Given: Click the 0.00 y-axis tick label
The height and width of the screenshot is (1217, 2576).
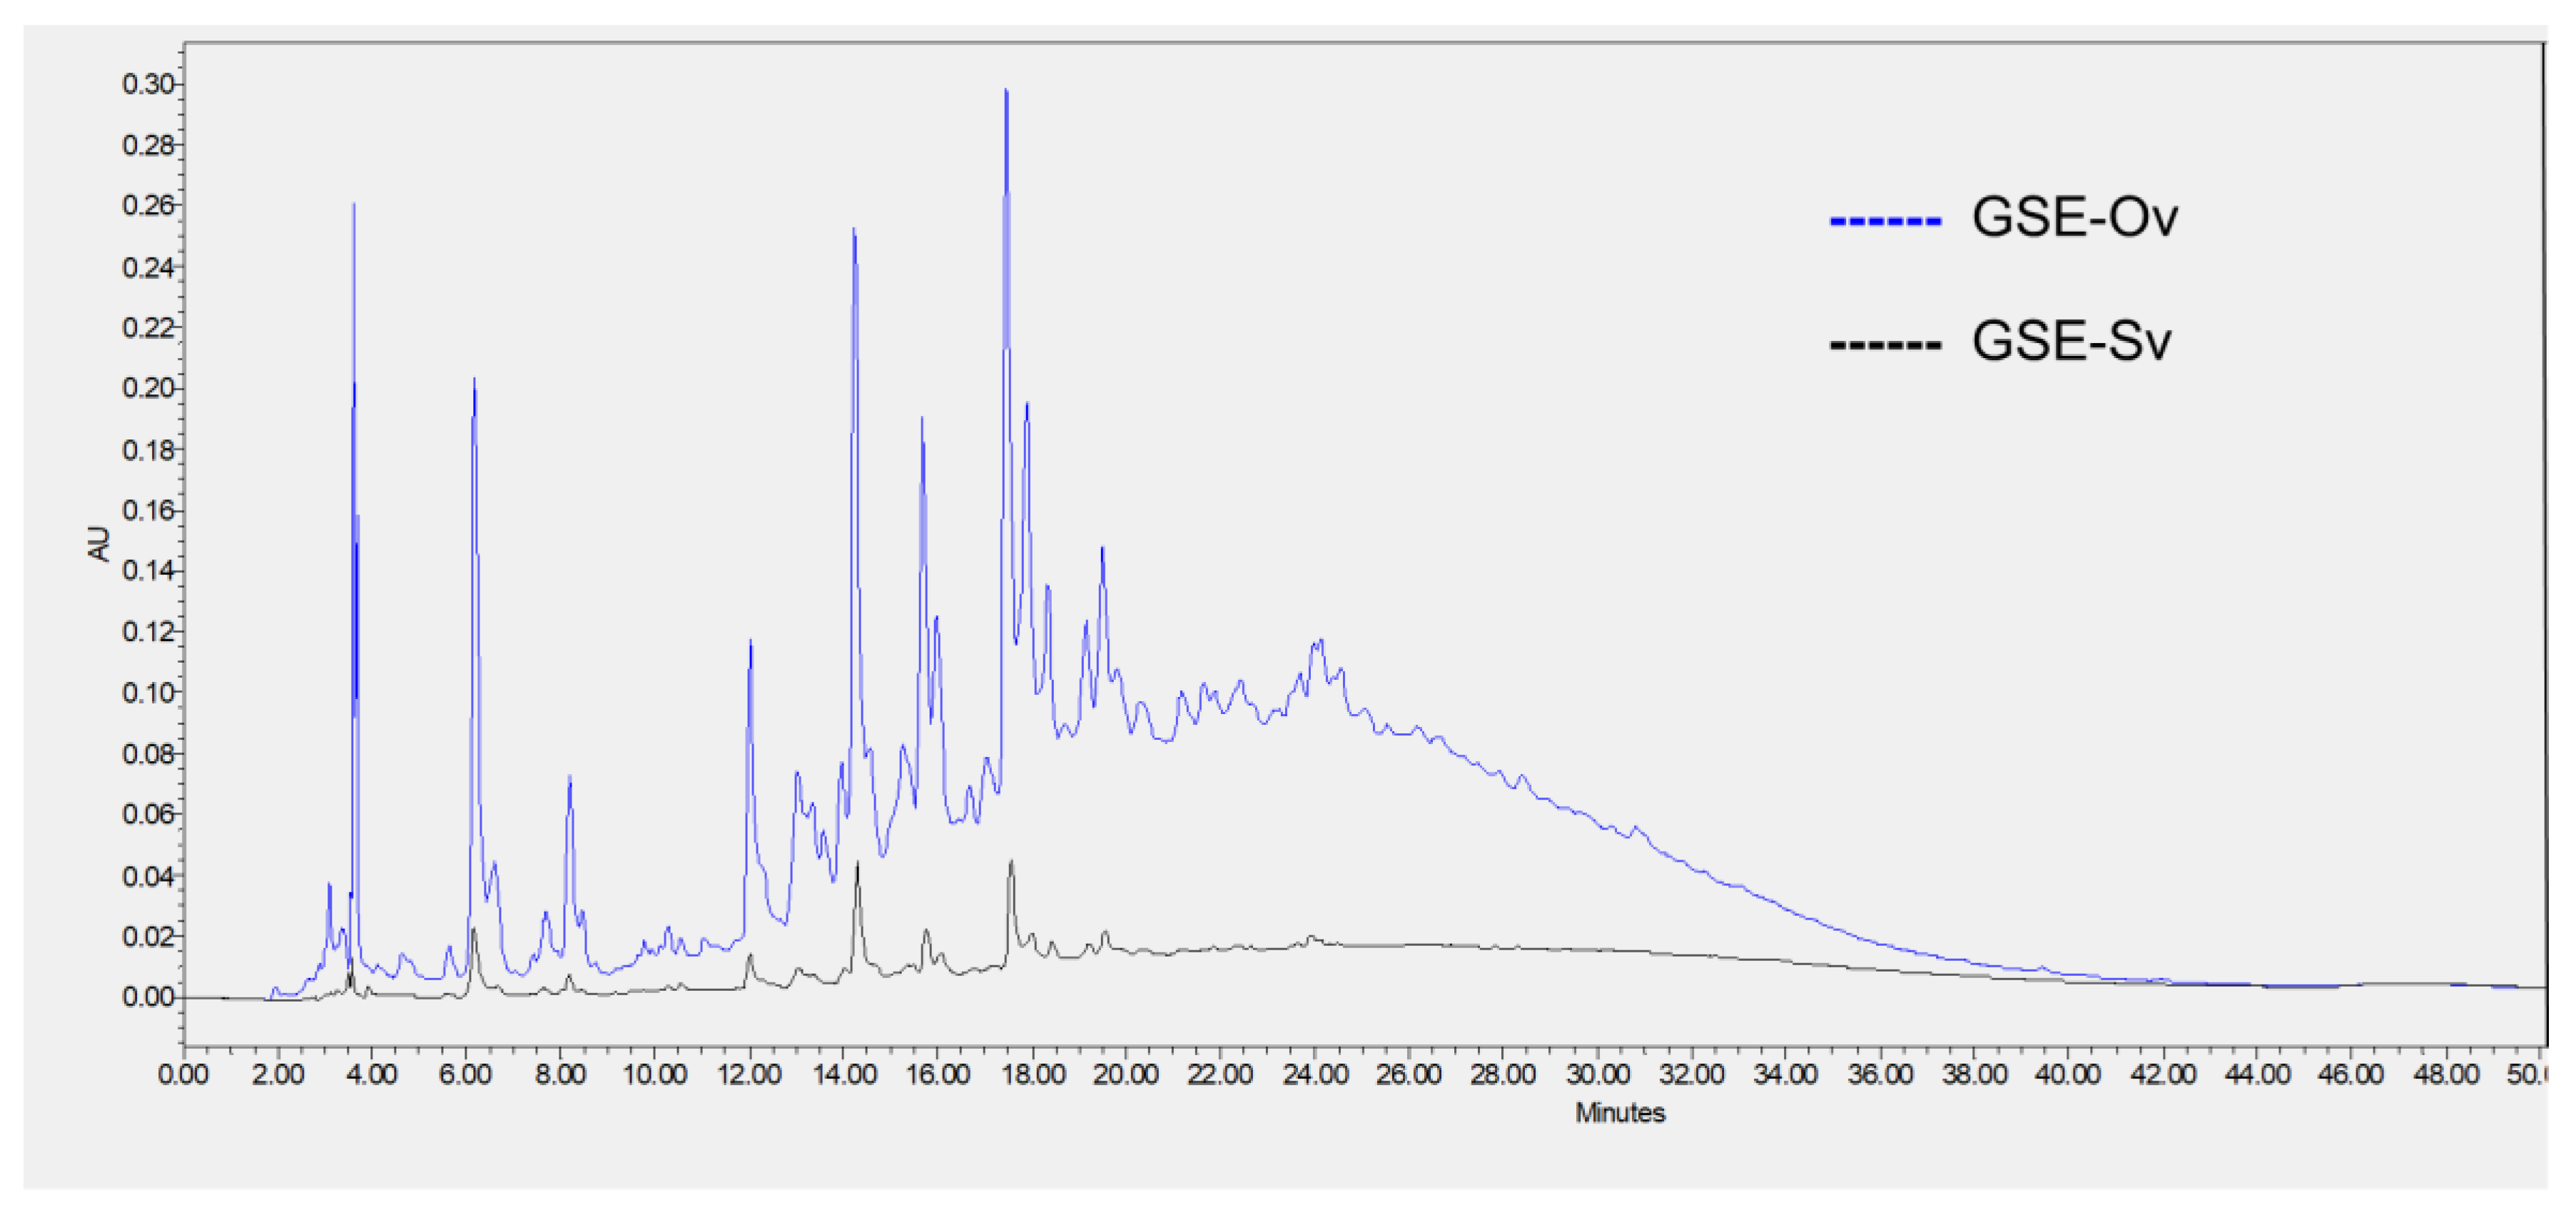Looking at the screenshot, I should tap(148, 996).
